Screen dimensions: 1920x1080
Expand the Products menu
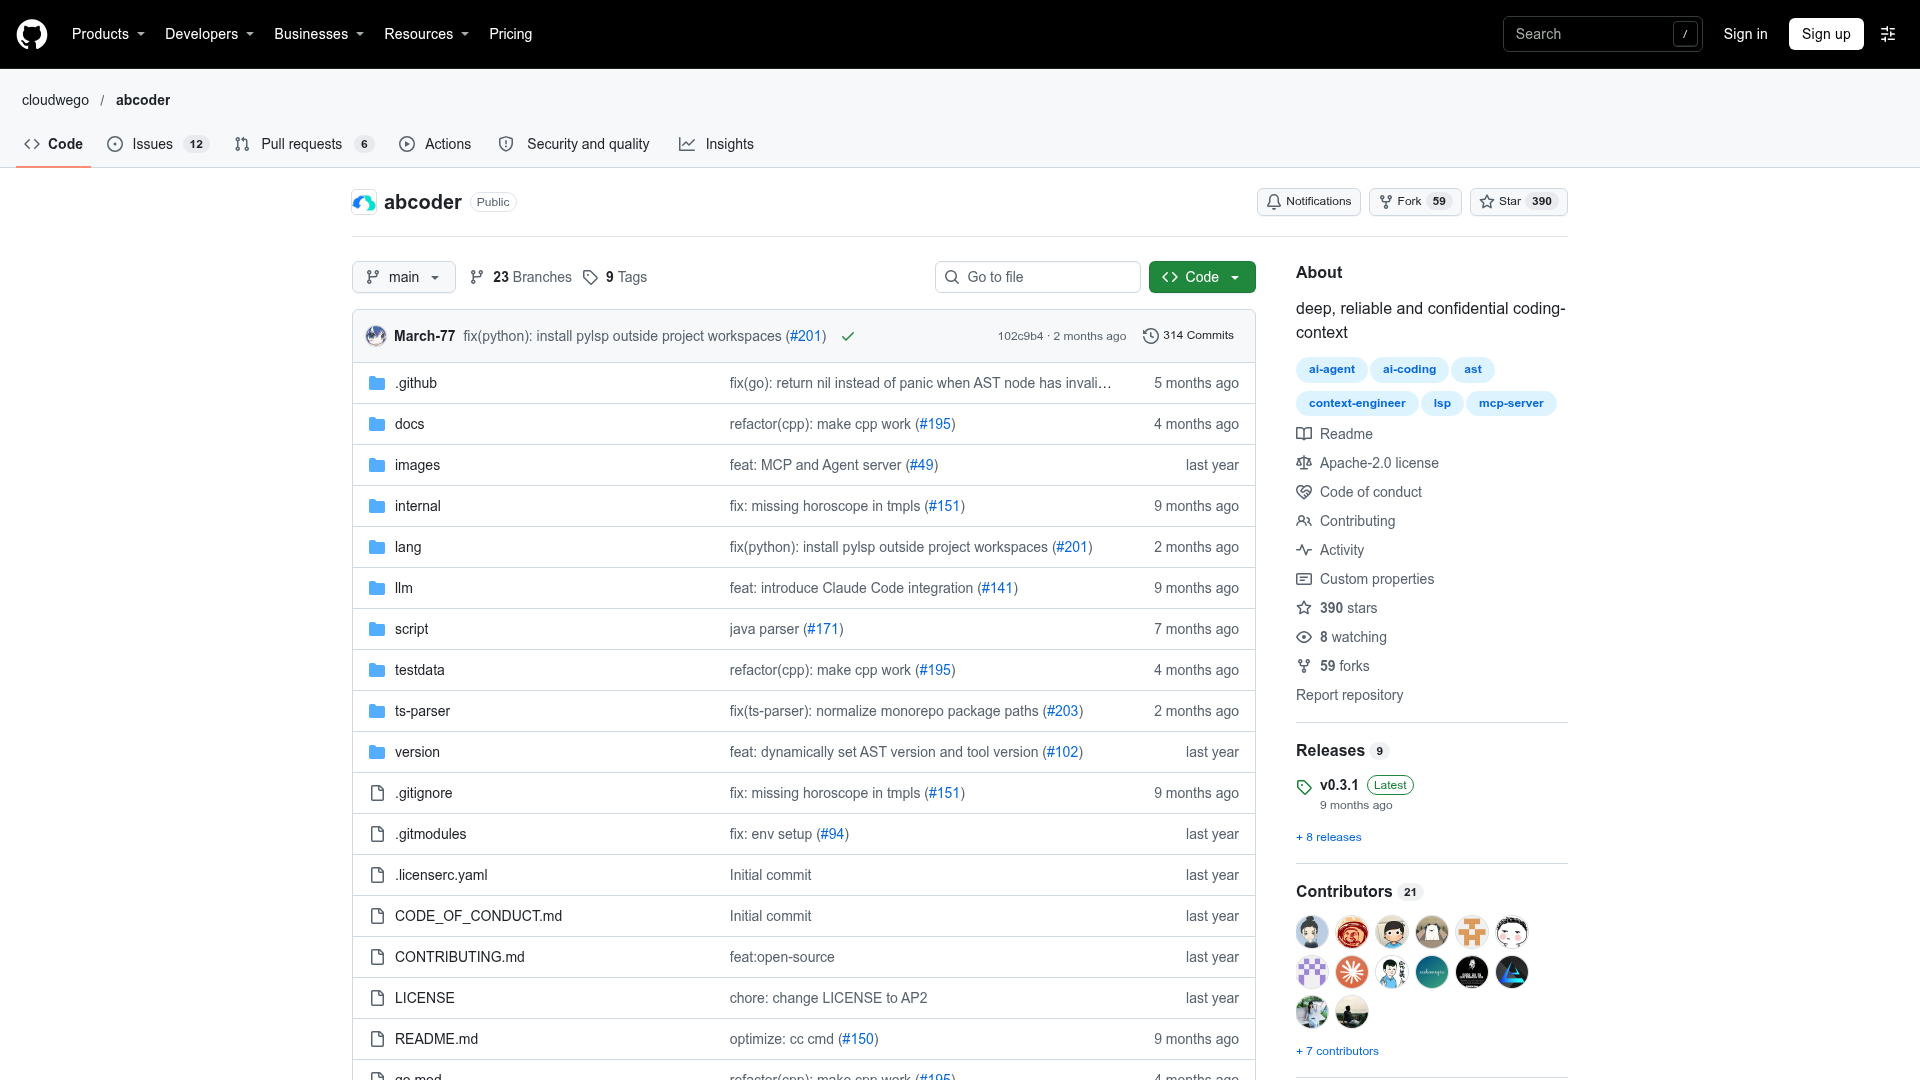108,34
